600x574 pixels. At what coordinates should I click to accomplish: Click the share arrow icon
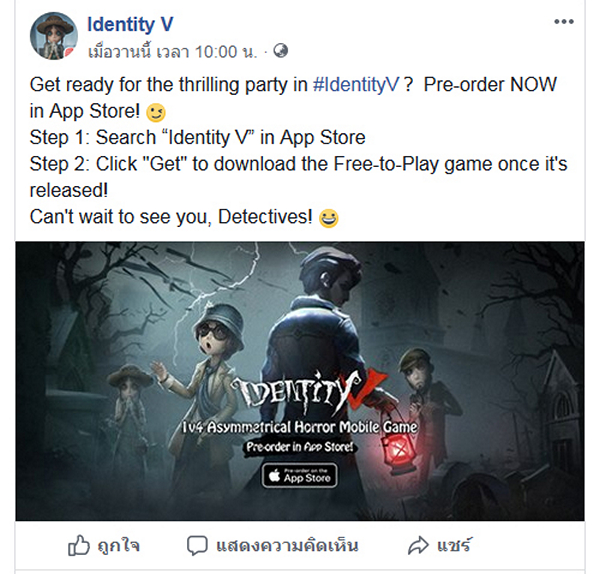click(x=418, y=545)
